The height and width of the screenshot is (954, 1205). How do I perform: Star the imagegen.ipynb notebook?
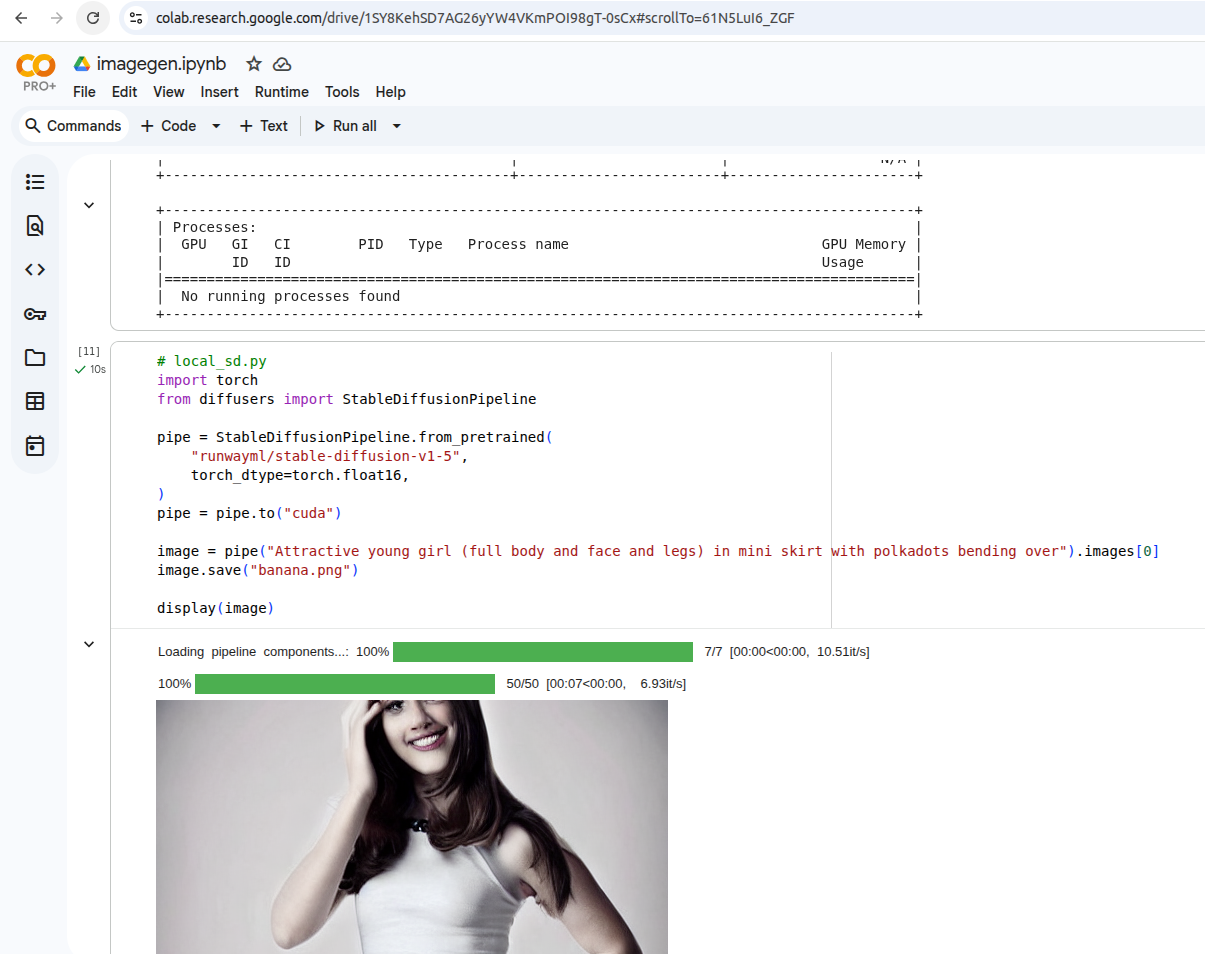click(x=254, y=64)
